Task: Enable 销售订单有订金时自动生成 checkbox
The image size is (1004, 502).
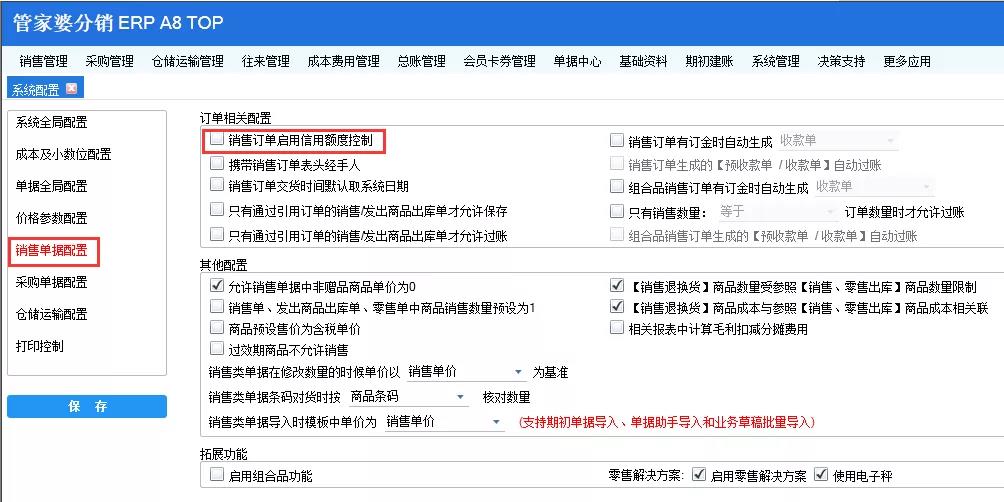Action: [617, 140]
